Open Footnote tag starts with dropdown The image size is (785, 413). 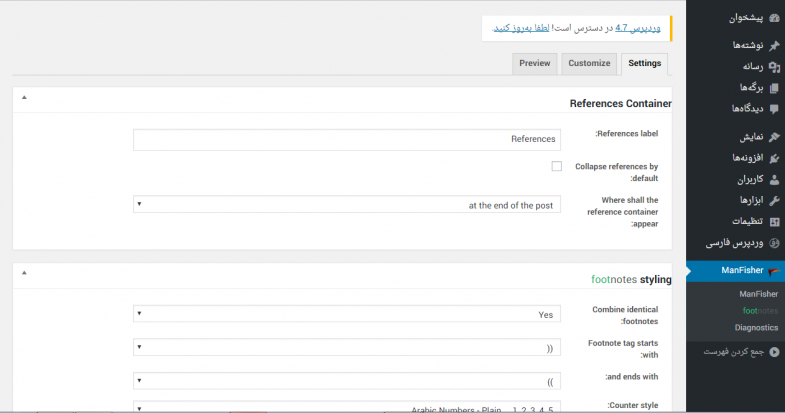pyautogui.click(x=346, y=347)
